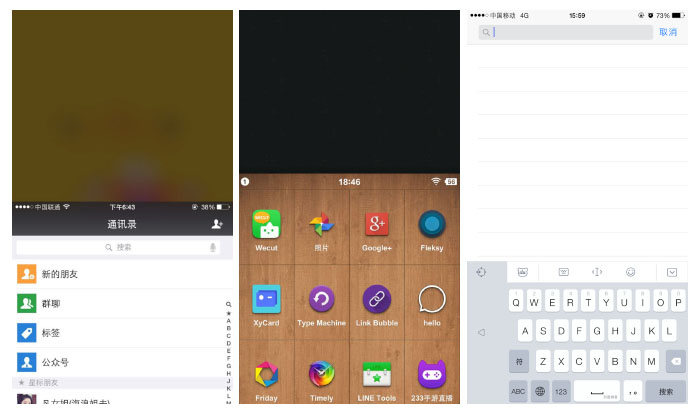Viewport: 700px width, 415px height.
Task: Launch the Google+ app
Action: [x=376, y=224]
